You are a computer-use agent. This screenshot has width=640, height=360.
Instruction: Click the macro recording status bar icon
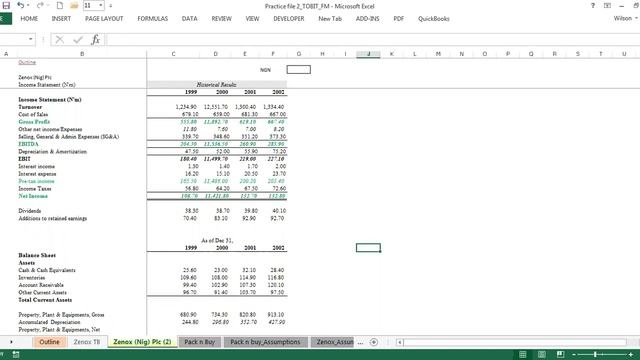tap(16, 355)
